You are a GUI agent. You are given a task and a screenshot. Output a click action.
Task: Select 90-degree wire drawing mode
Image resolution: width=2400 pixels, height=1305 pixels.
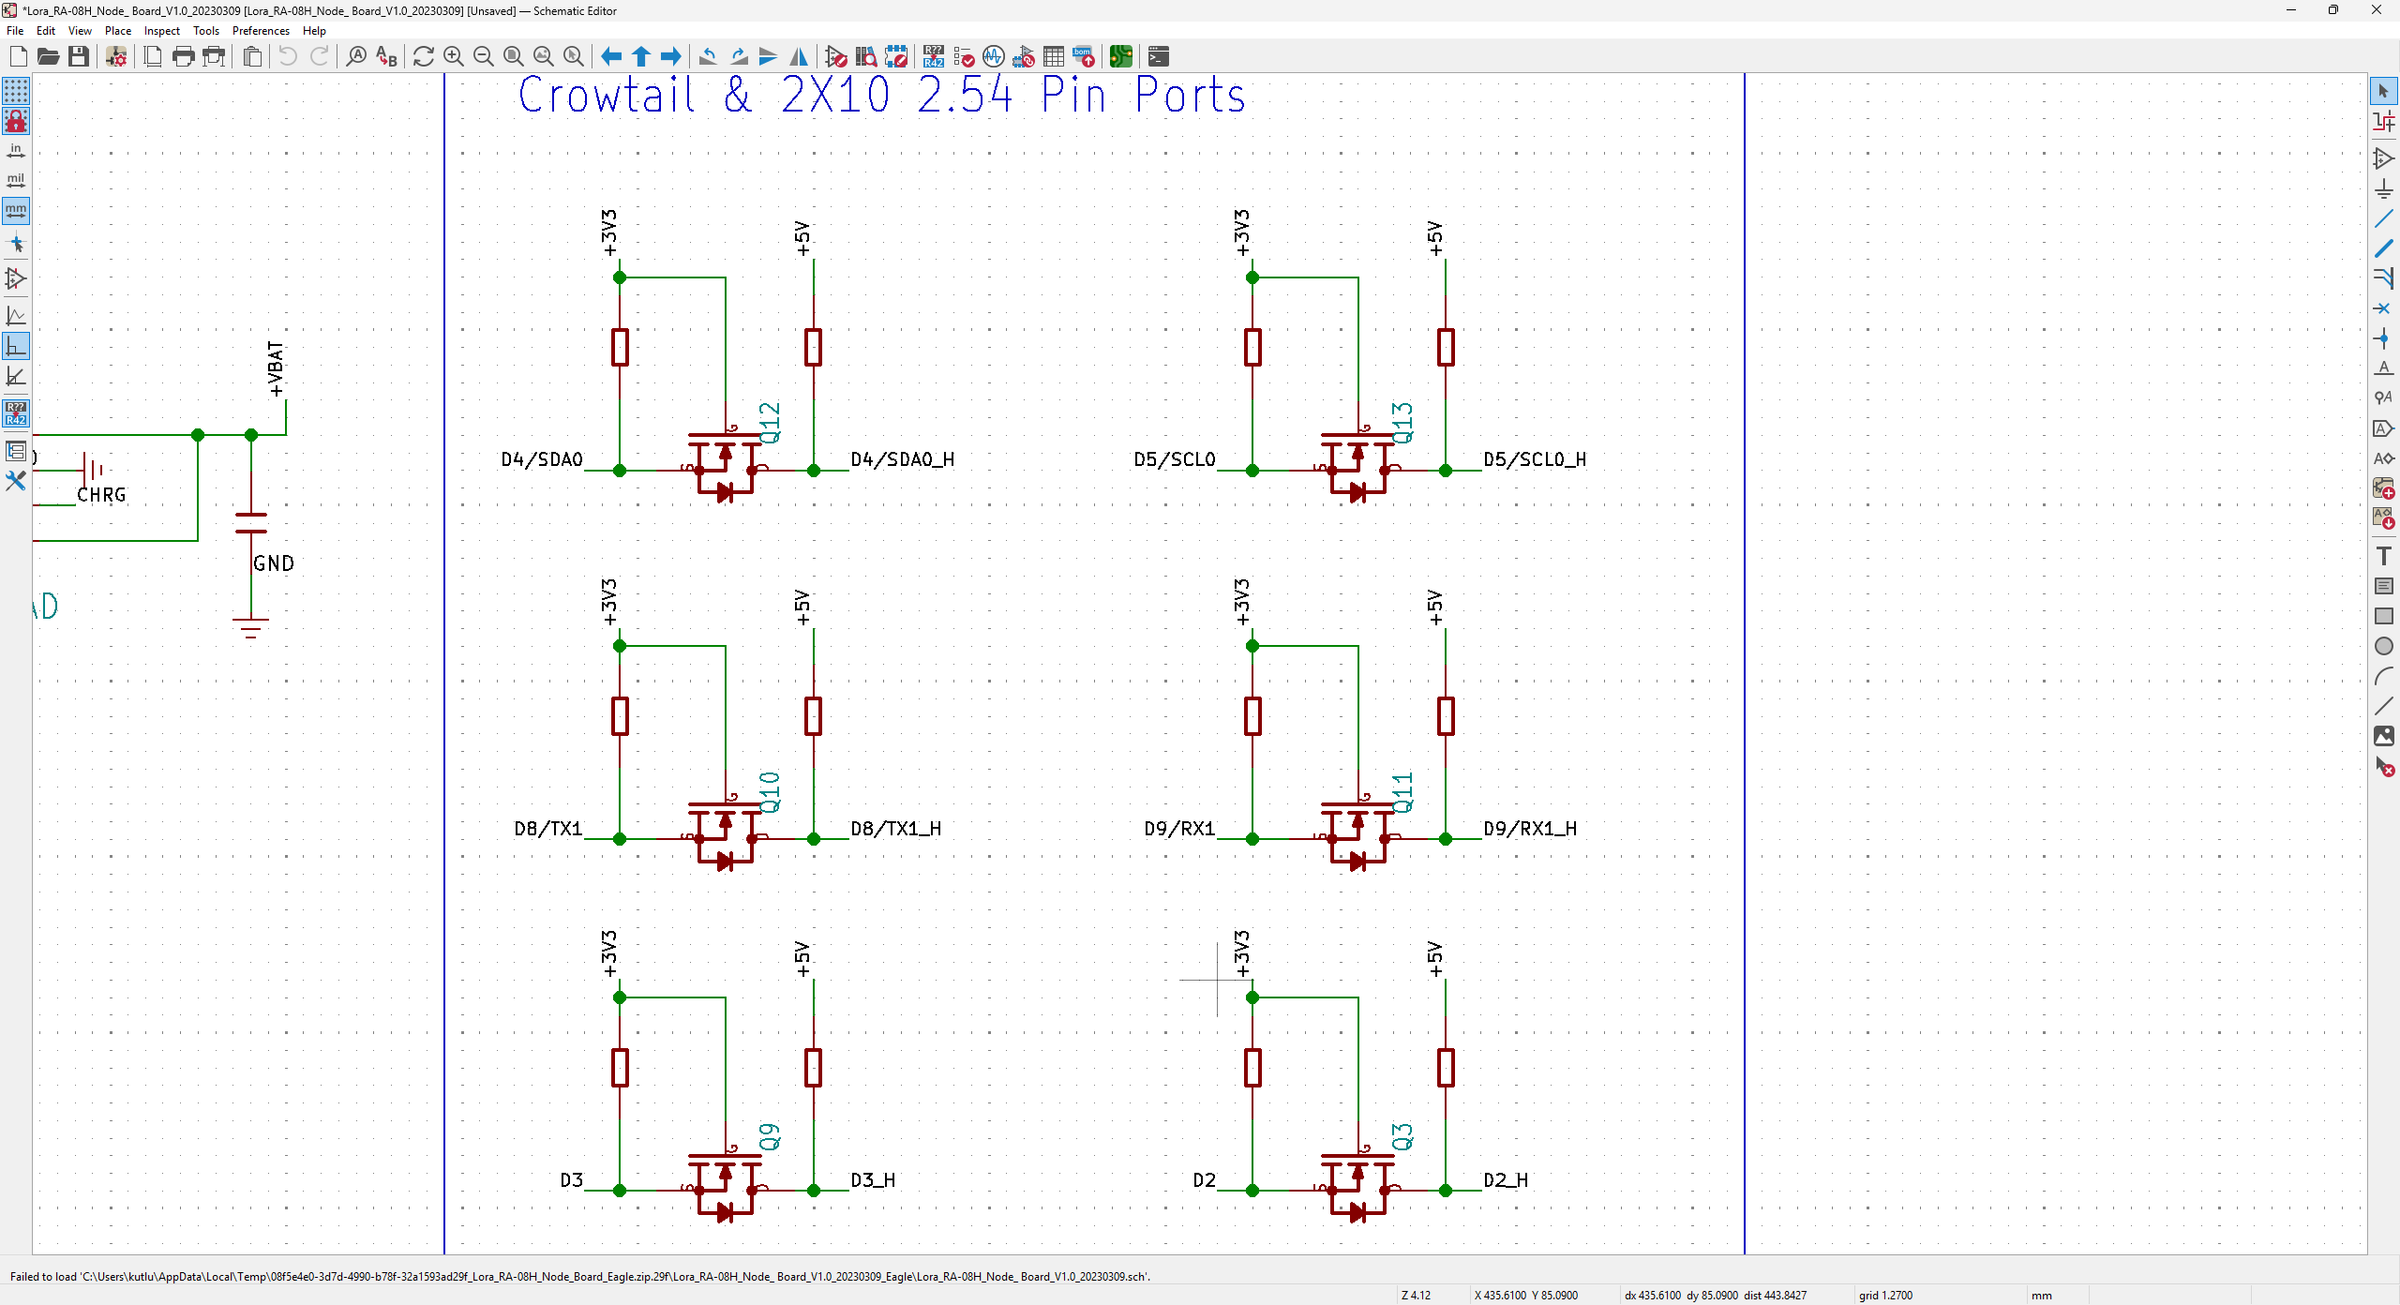pos(16,346)
